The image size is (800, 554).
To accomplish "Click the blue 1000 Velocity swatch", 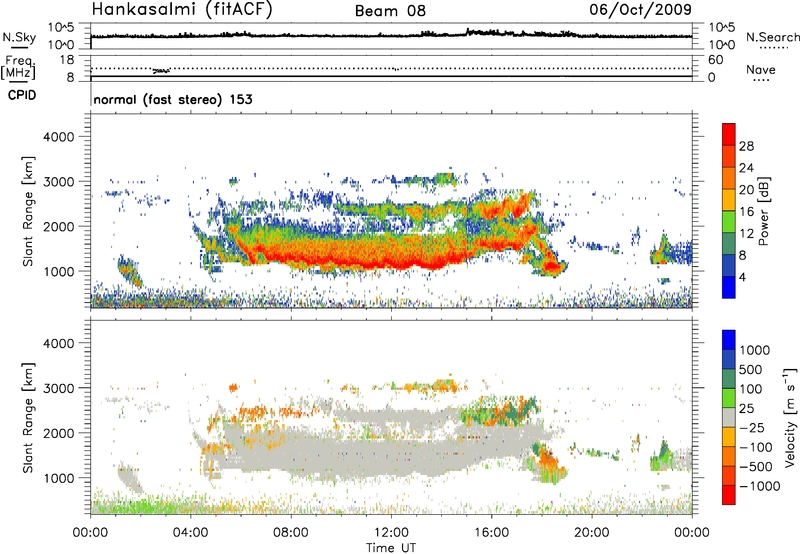I will pyautogui.click(x=729, y=340).
